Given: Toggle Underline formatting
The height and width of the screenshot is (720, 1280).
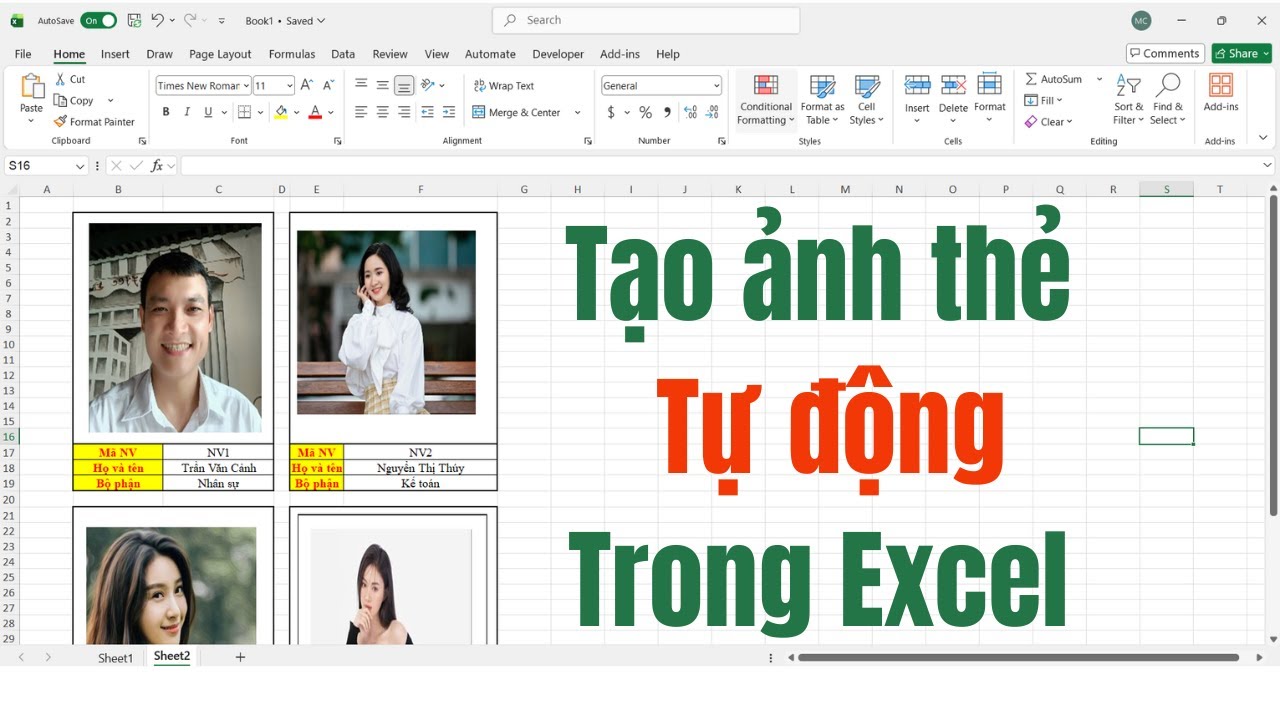Looking at the screenshot, I should [x=208, y=112].
